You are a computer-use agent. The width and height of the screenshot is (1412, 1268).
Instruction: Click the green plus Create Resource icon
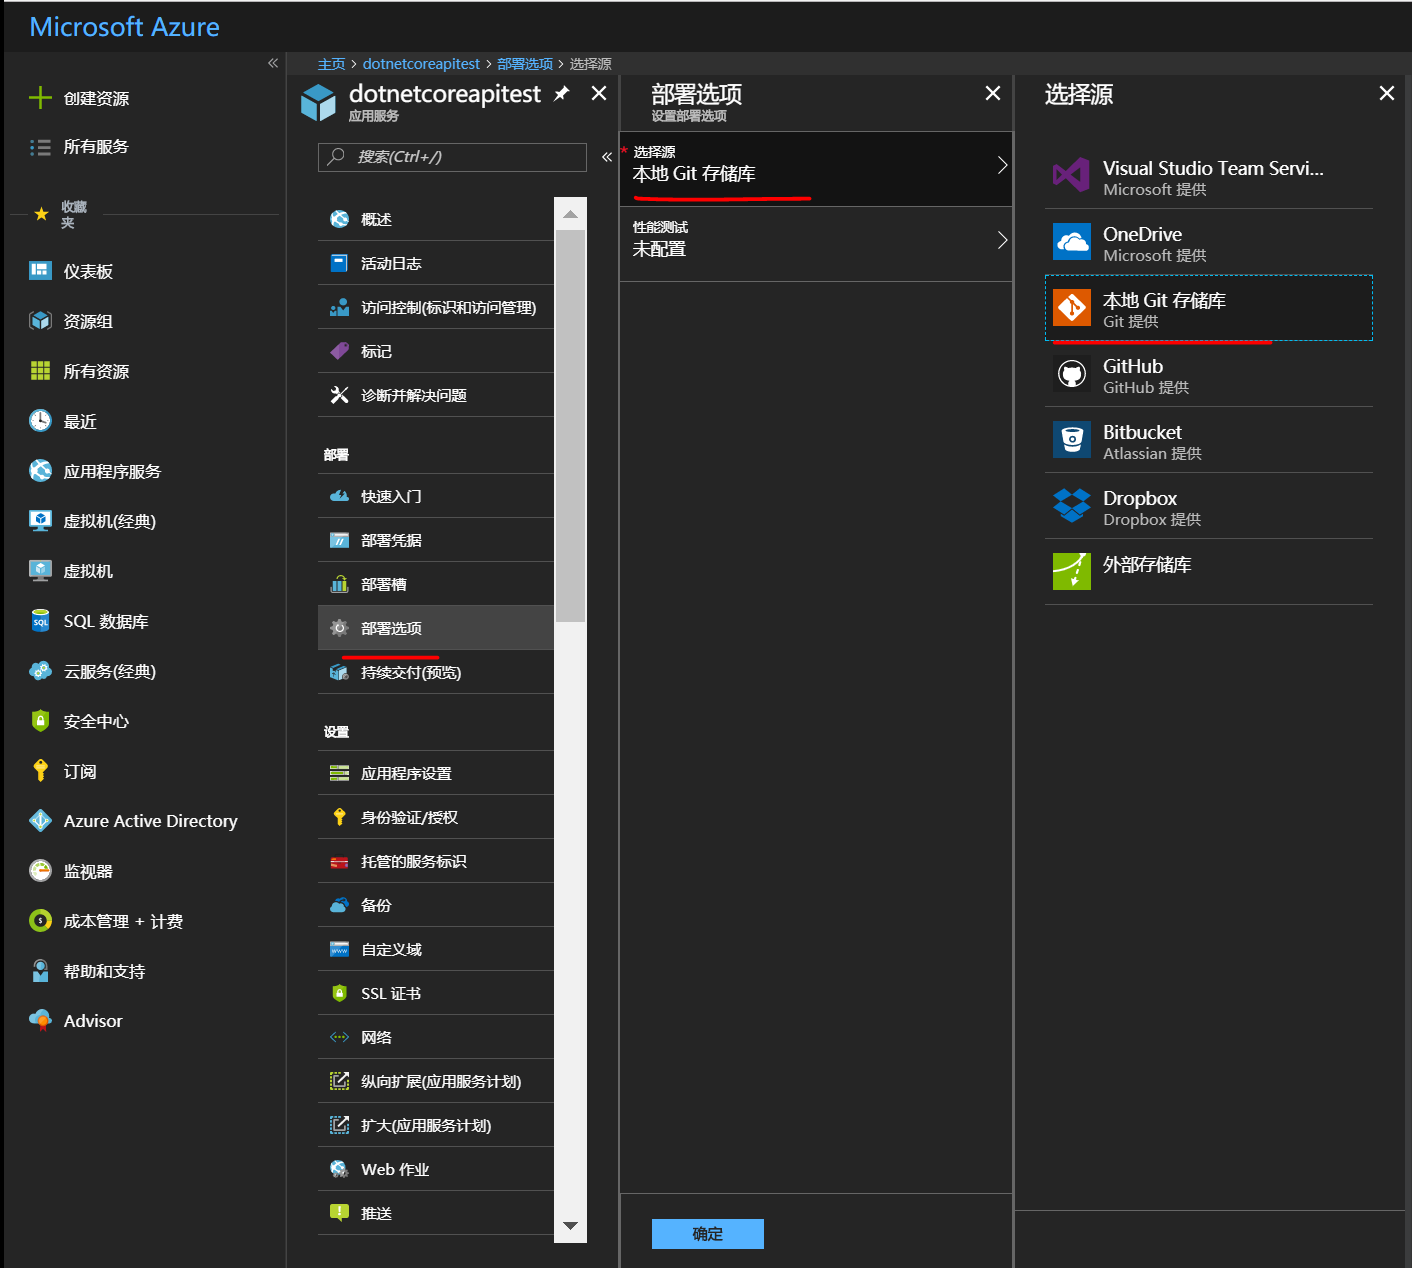pyautogui.click(x=40, y=98)
